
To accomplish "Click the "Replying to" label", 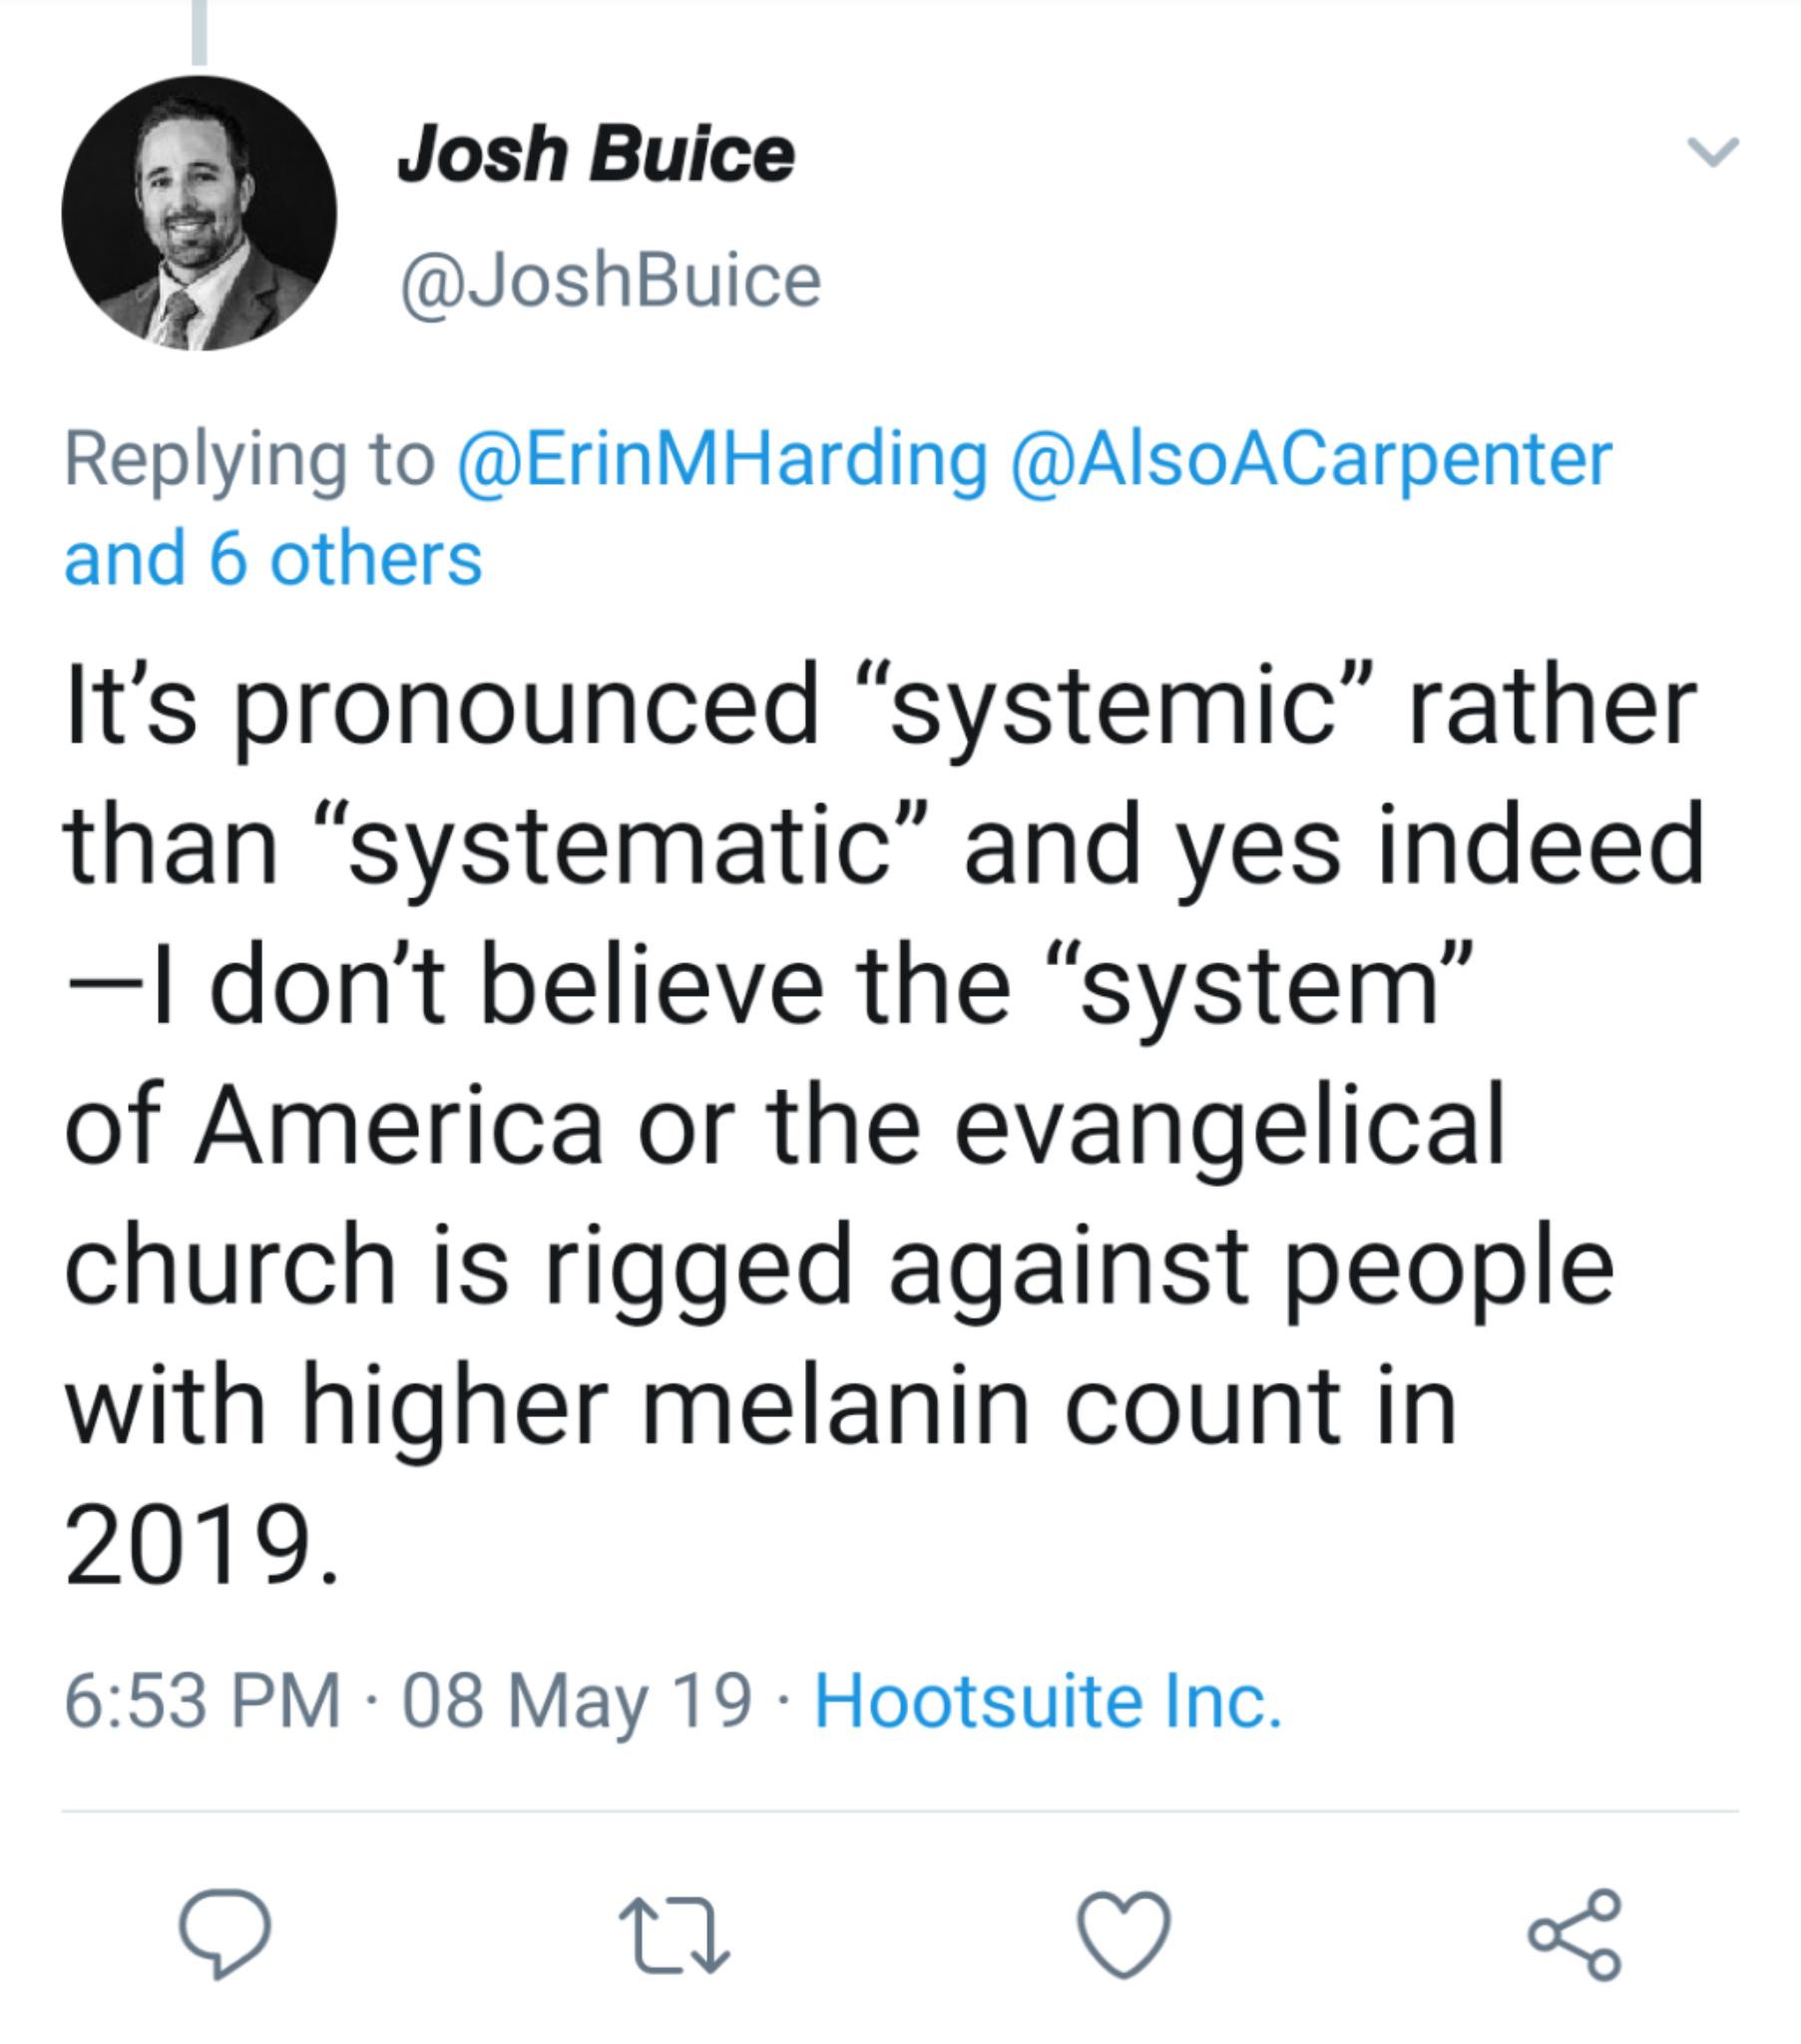I will [249, 460].
